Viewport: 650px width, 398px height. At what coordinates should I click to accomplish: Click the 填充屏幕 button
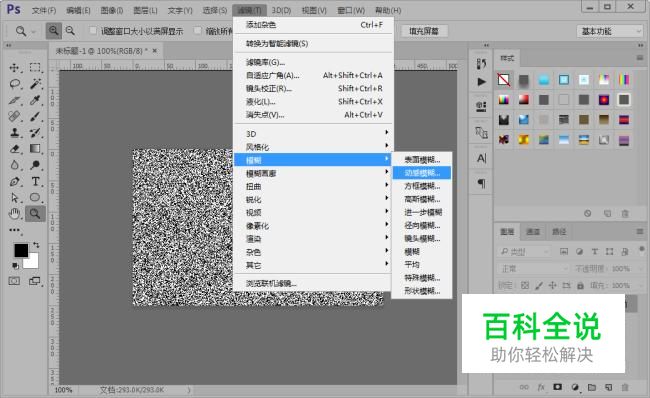tap(424, 31)
